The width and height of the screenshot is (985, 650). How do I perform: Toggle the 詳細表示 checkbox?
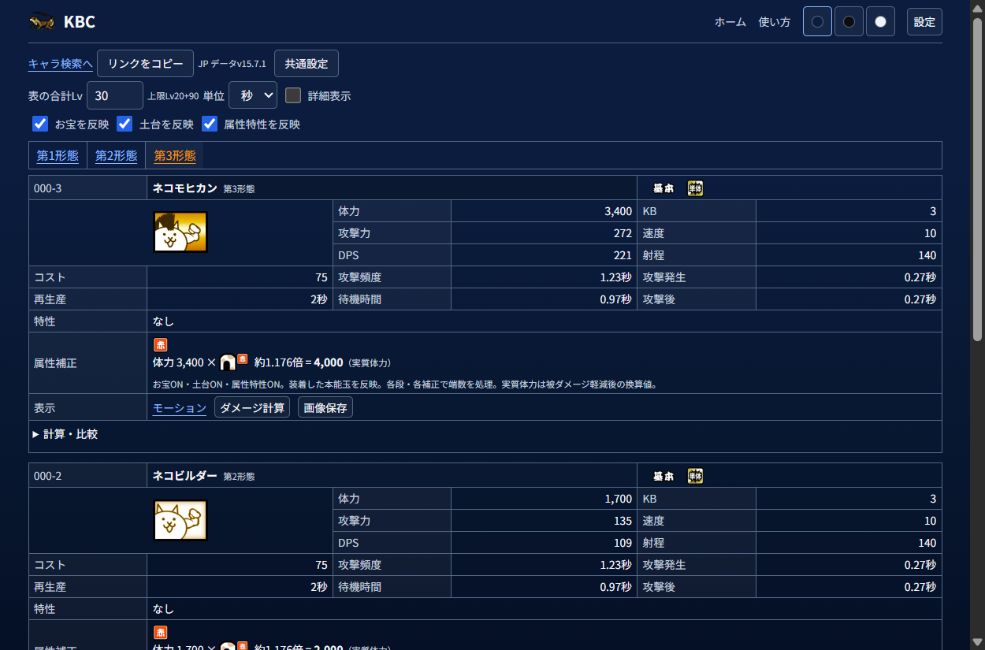293,95
